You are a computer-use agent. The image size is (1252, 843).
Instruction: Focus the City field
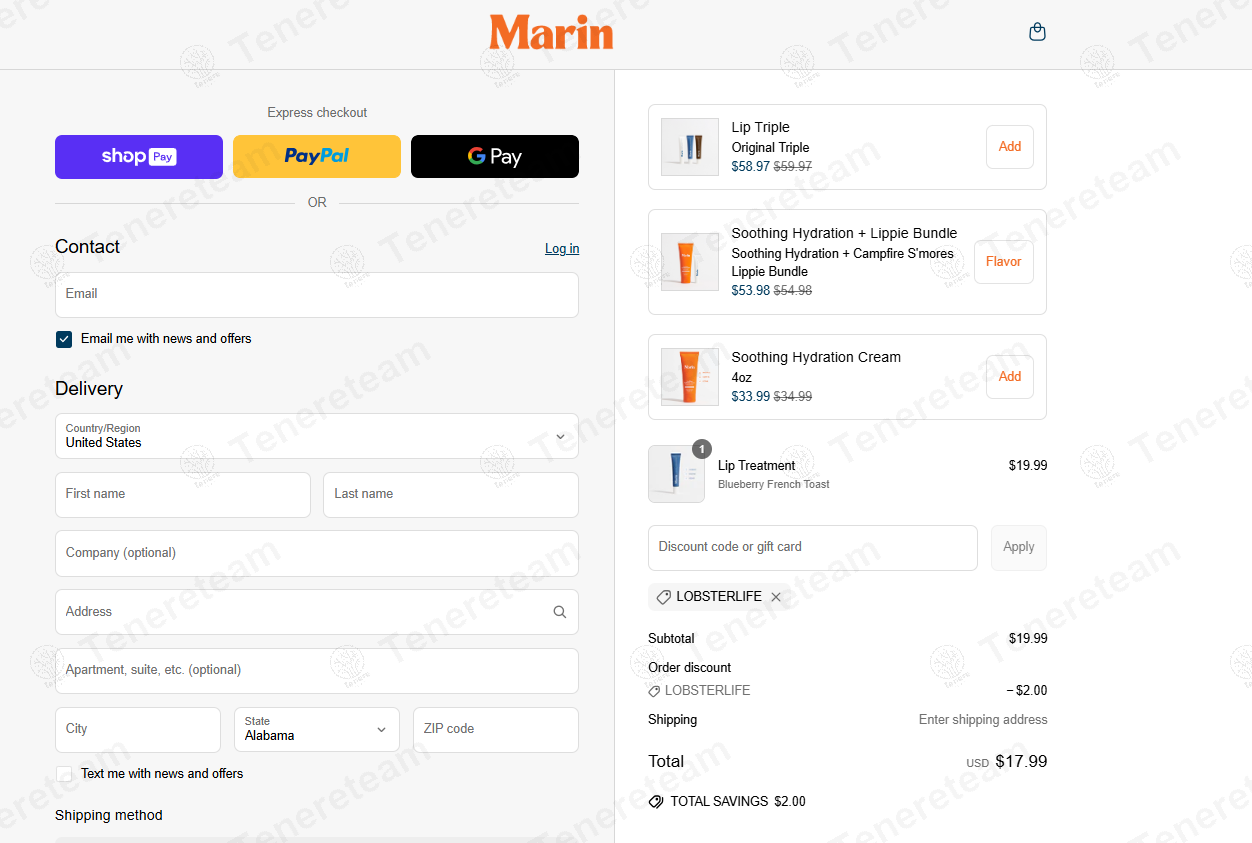click(138, 730)
